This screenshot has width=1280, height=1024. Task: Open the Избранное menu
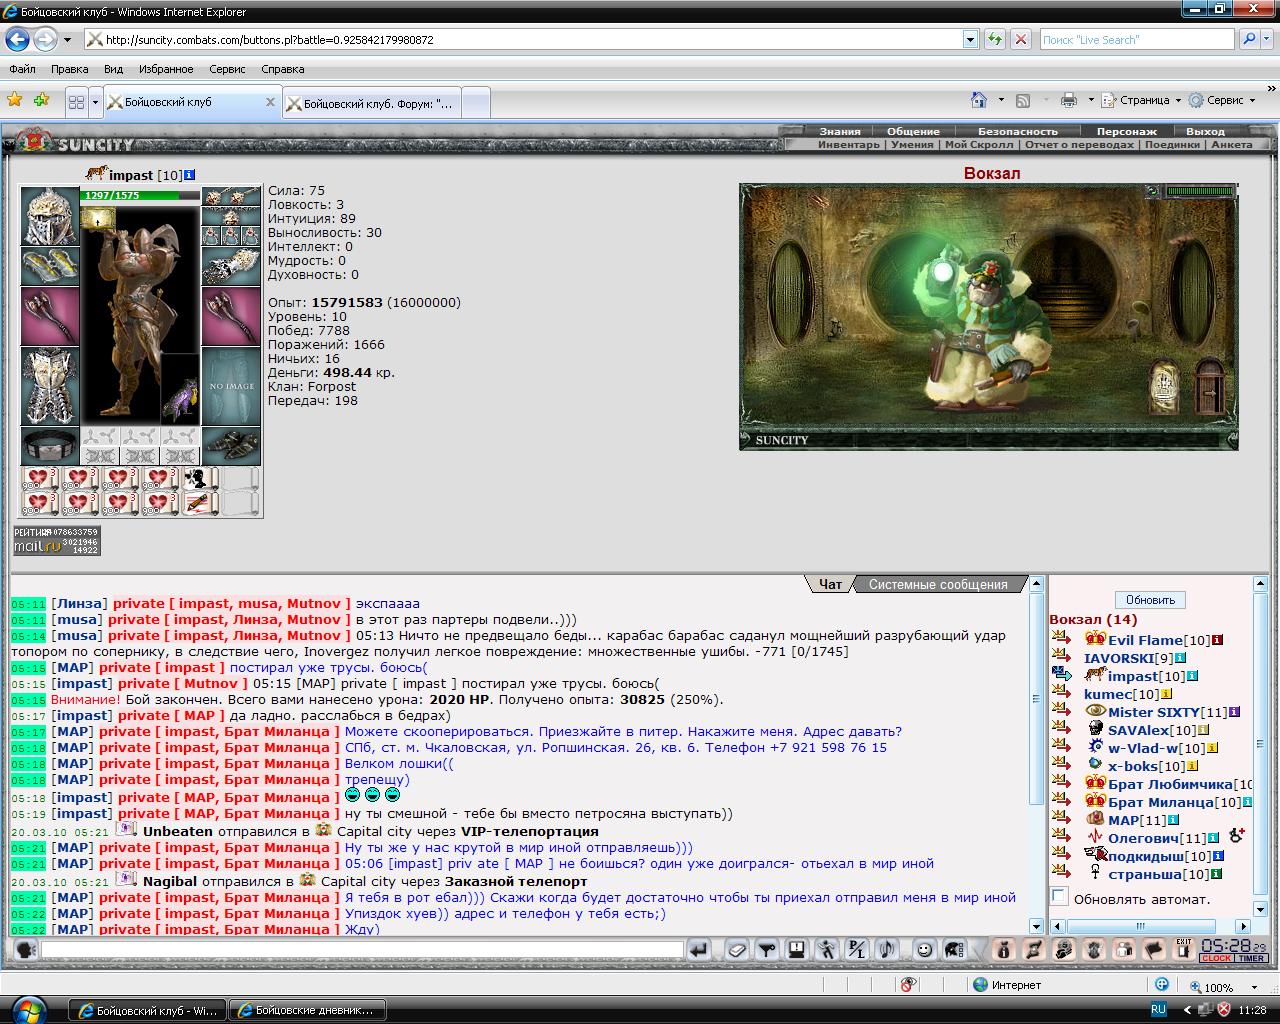click(166, 69)
